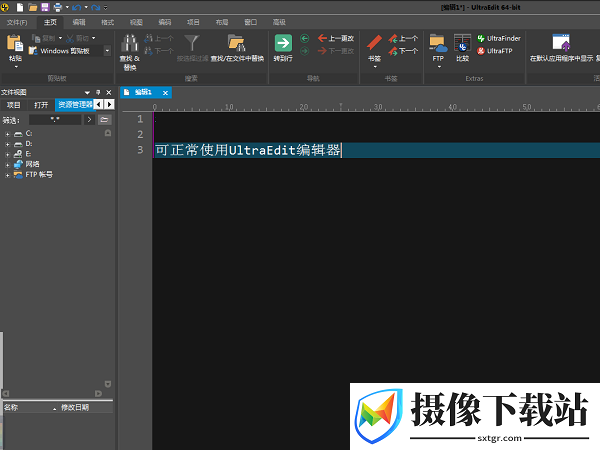The height and width of the screenshot is (450, 600).
Task: Open the bookmark dropdown arrow
Action: (375, 67)
